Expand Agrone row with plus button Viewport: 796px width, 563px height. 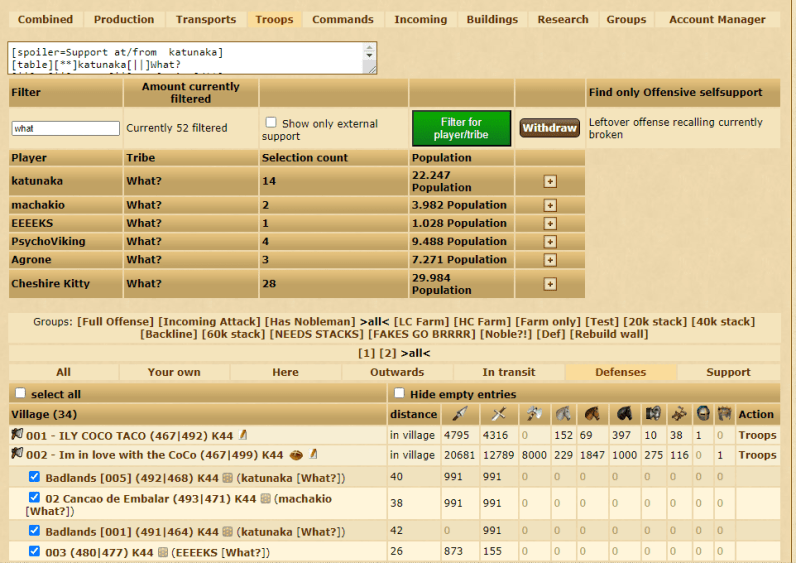click(550, 260)
